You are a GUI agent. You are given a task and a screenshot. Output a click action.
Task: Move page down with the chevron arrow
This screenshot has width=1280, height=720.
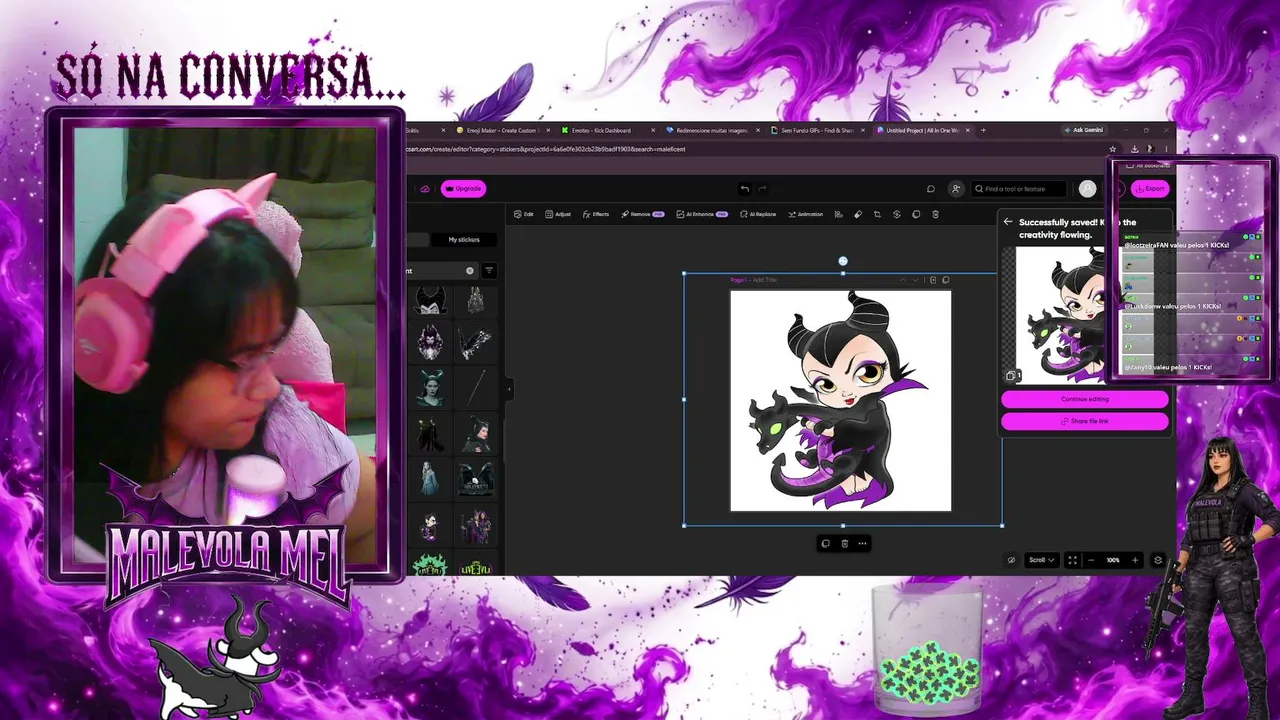pos(915,280)
